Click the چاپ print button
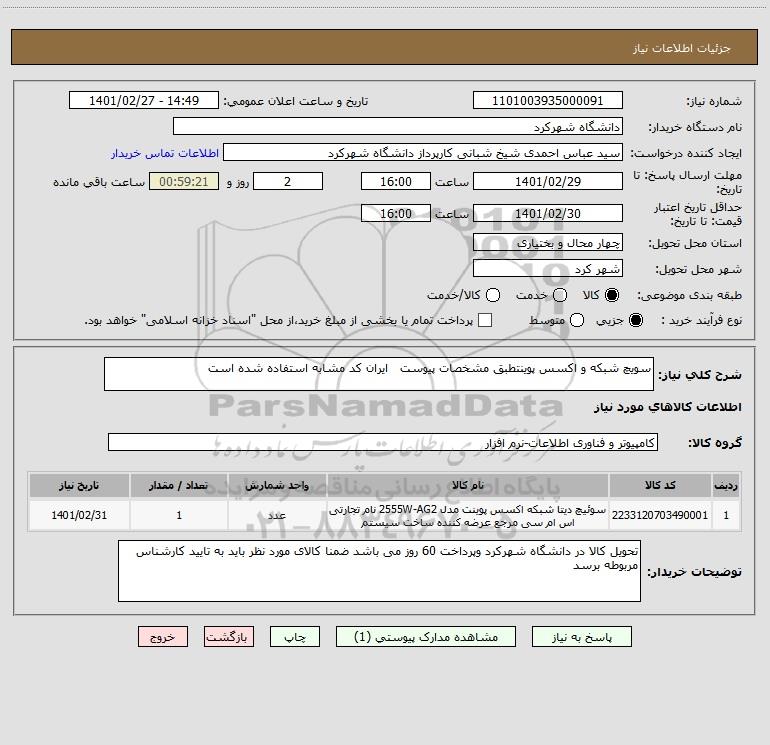 (295, 637)
